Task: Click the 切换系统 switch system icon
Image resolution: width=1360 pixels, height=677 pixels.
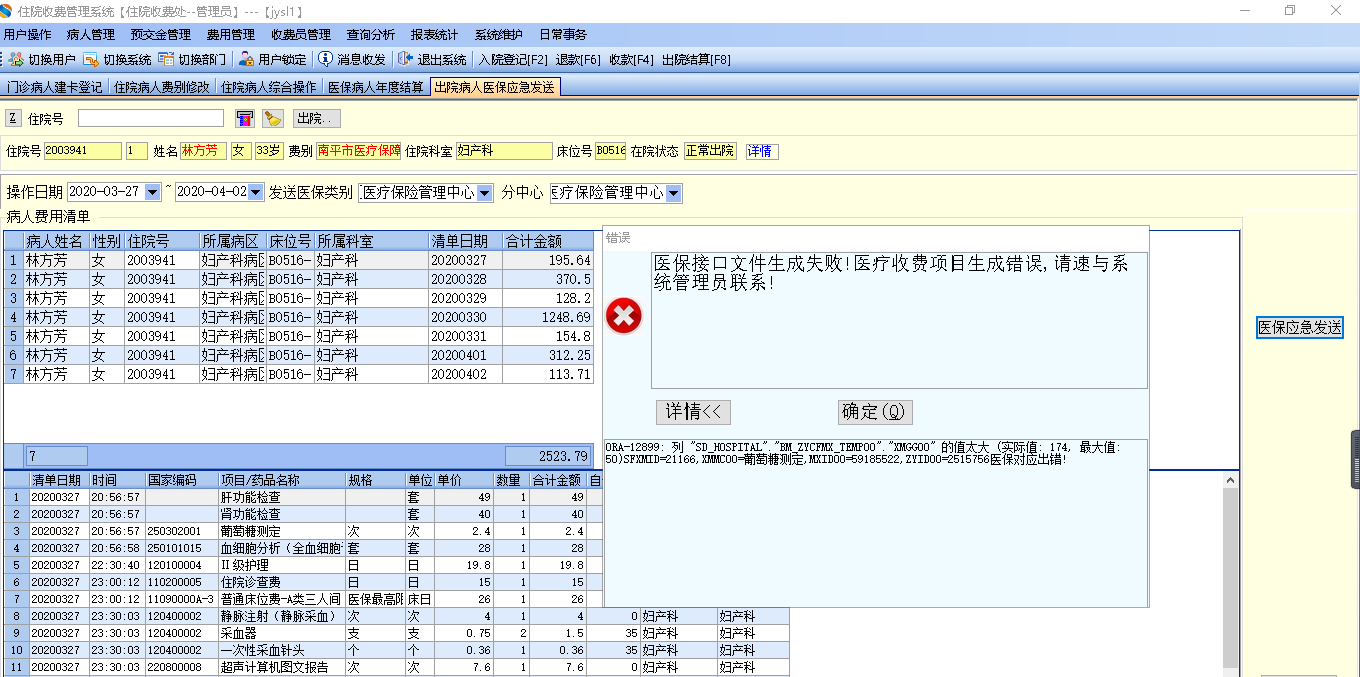Action: (91, 59)
